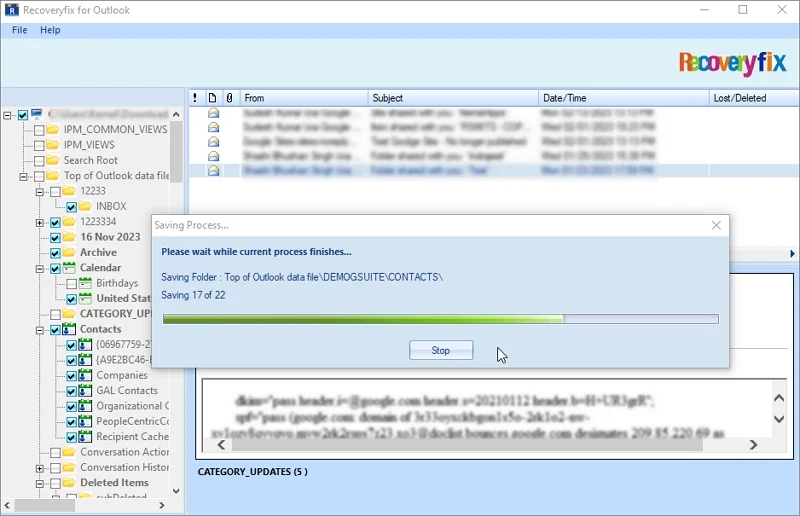Sort by Lost/Deleted column
The width and height of the screenshot is (800, 516).
(x=754, y=98)
